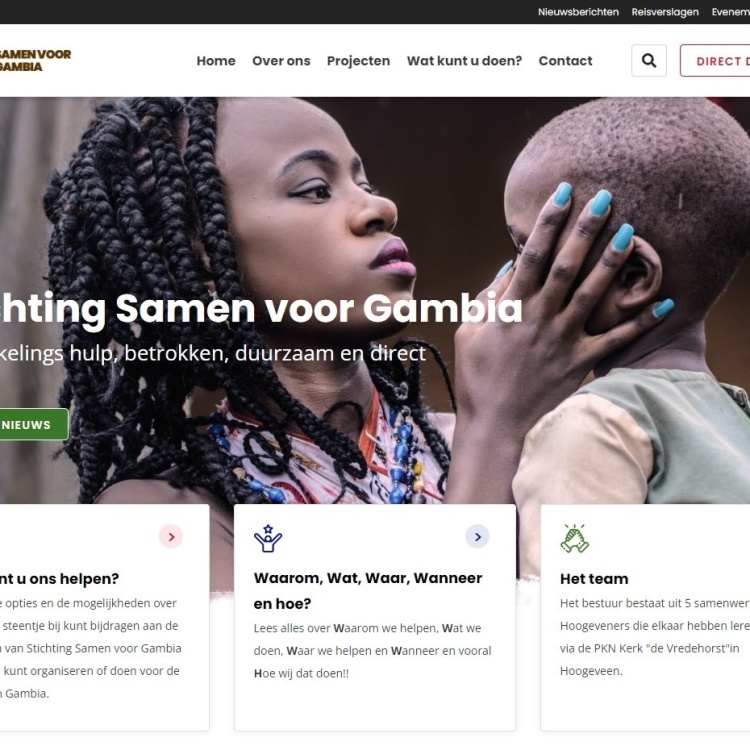
Task: Open the Het team card heading
Action: click(594, 579)
